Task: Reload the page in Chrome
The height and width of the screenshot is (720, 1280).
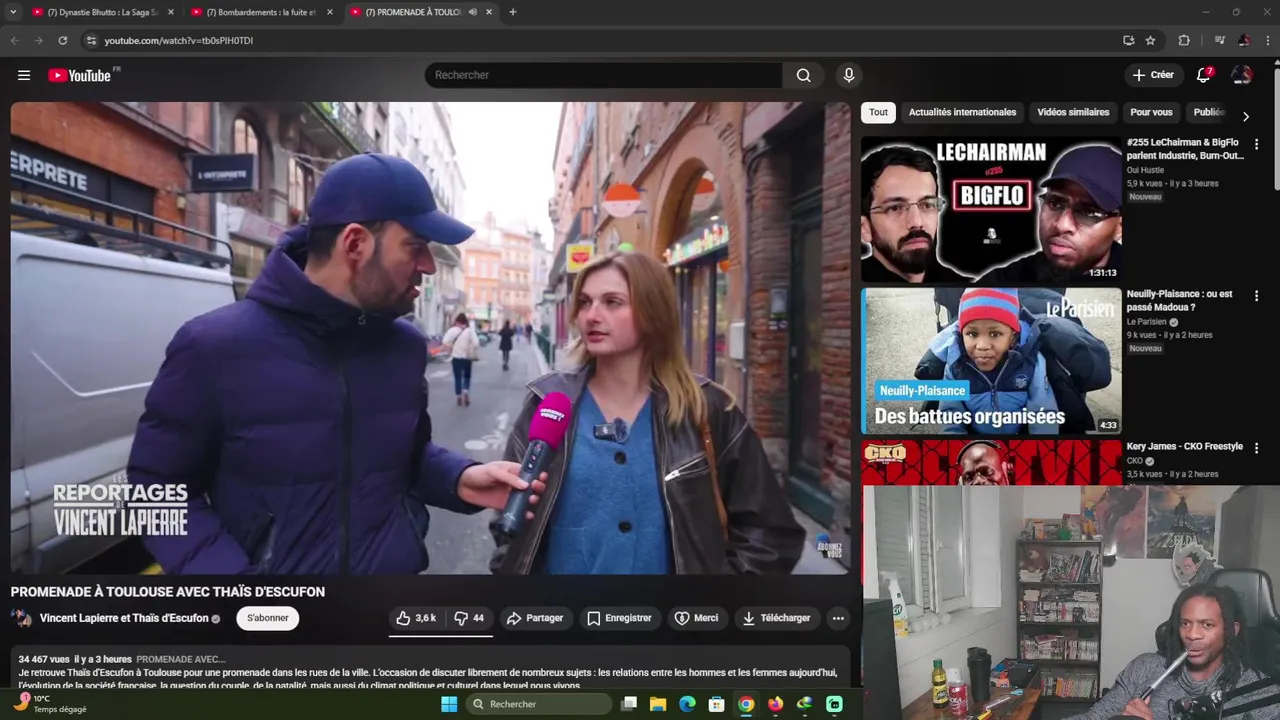Action: [62, 40]
